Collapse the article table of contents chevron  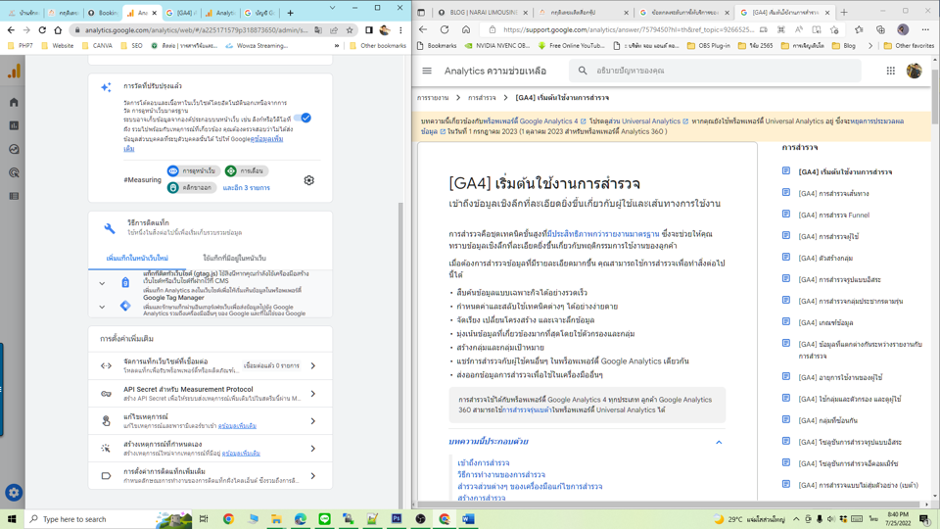click(x=718, y=442)
